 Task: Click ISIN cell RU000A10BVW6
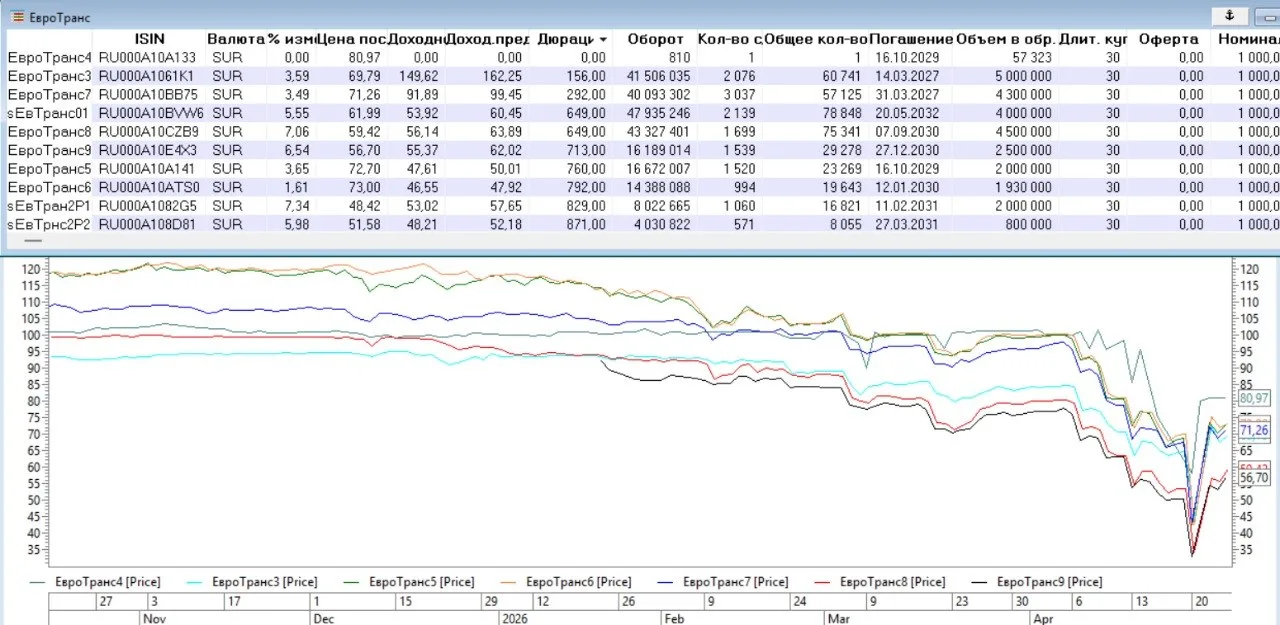point(149,113)
